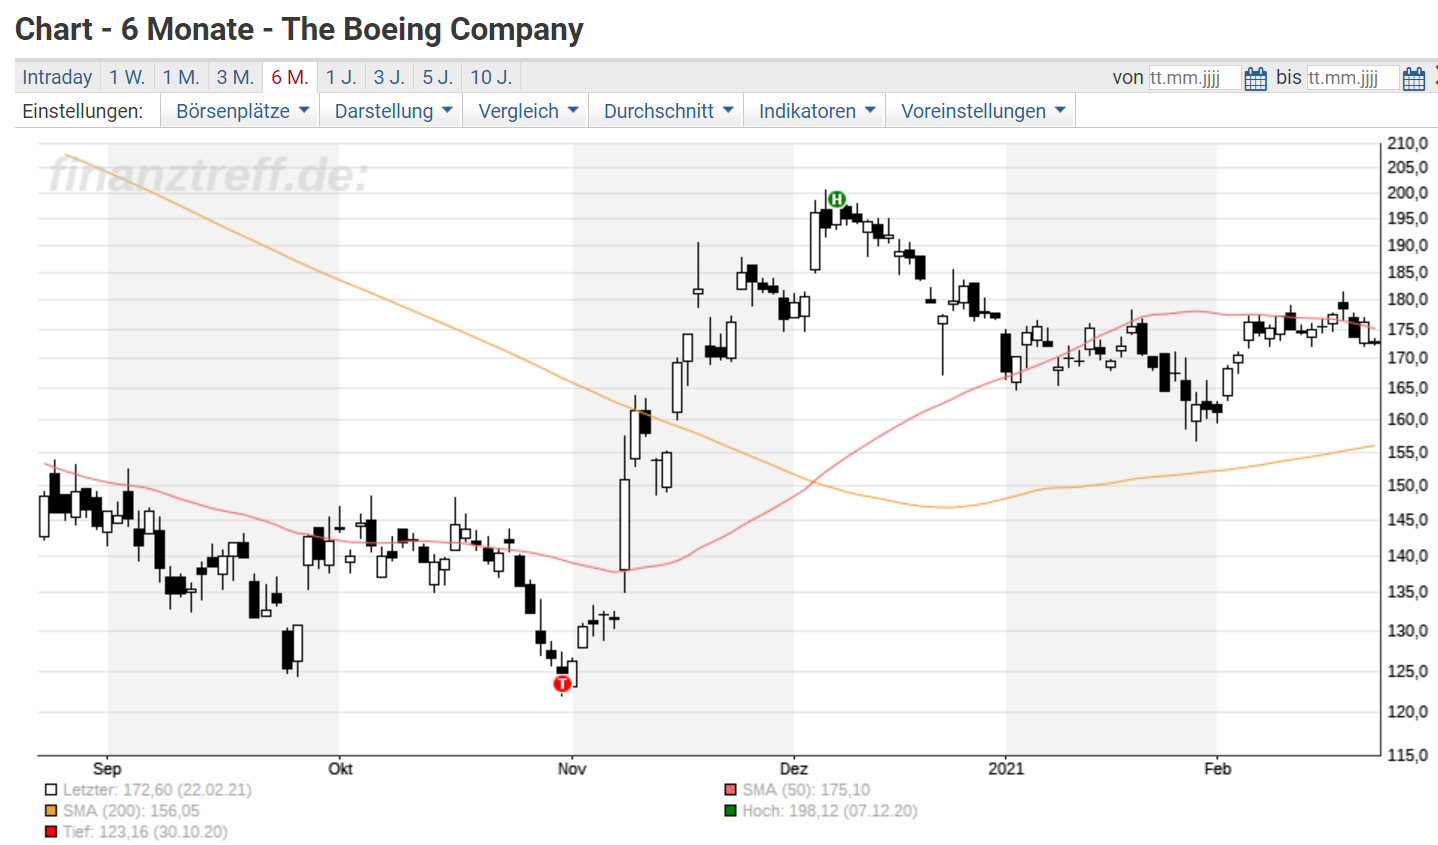Select the 3 M. time range tab
The image size is (1438, 845).
pyautogui.click(x=235, y=77)
